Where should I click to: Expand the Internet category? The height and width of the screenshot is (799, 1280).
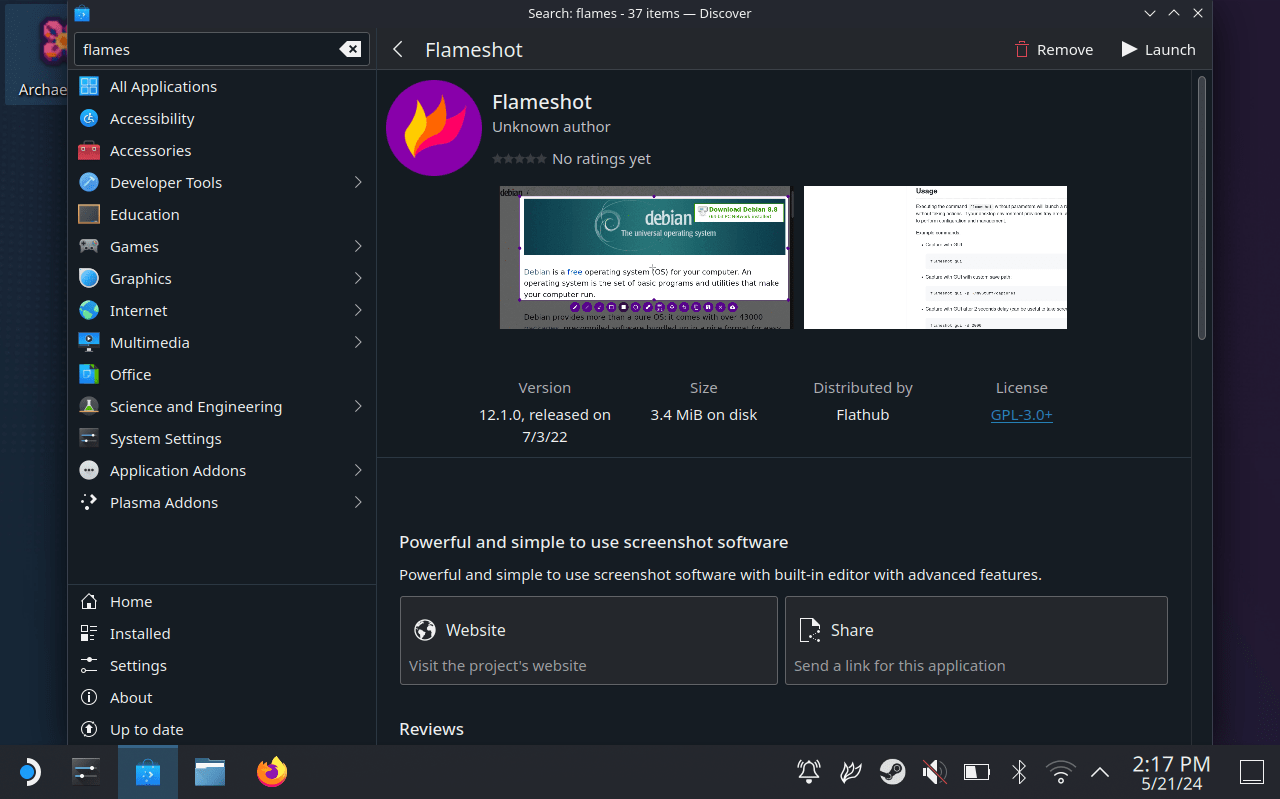pos(358,310)
